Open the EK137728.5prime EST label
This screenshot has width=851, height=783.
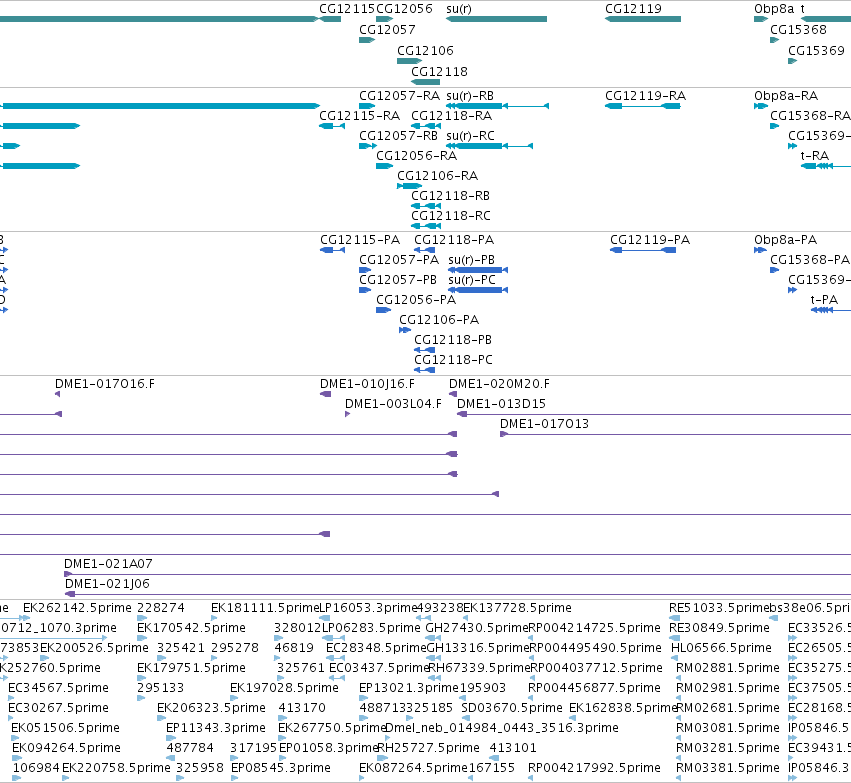click(517, 608)
